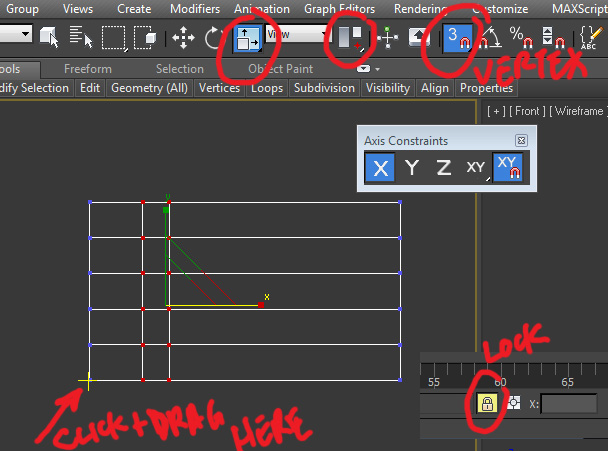Activate the Select Object tool

(x=49, y=38)
